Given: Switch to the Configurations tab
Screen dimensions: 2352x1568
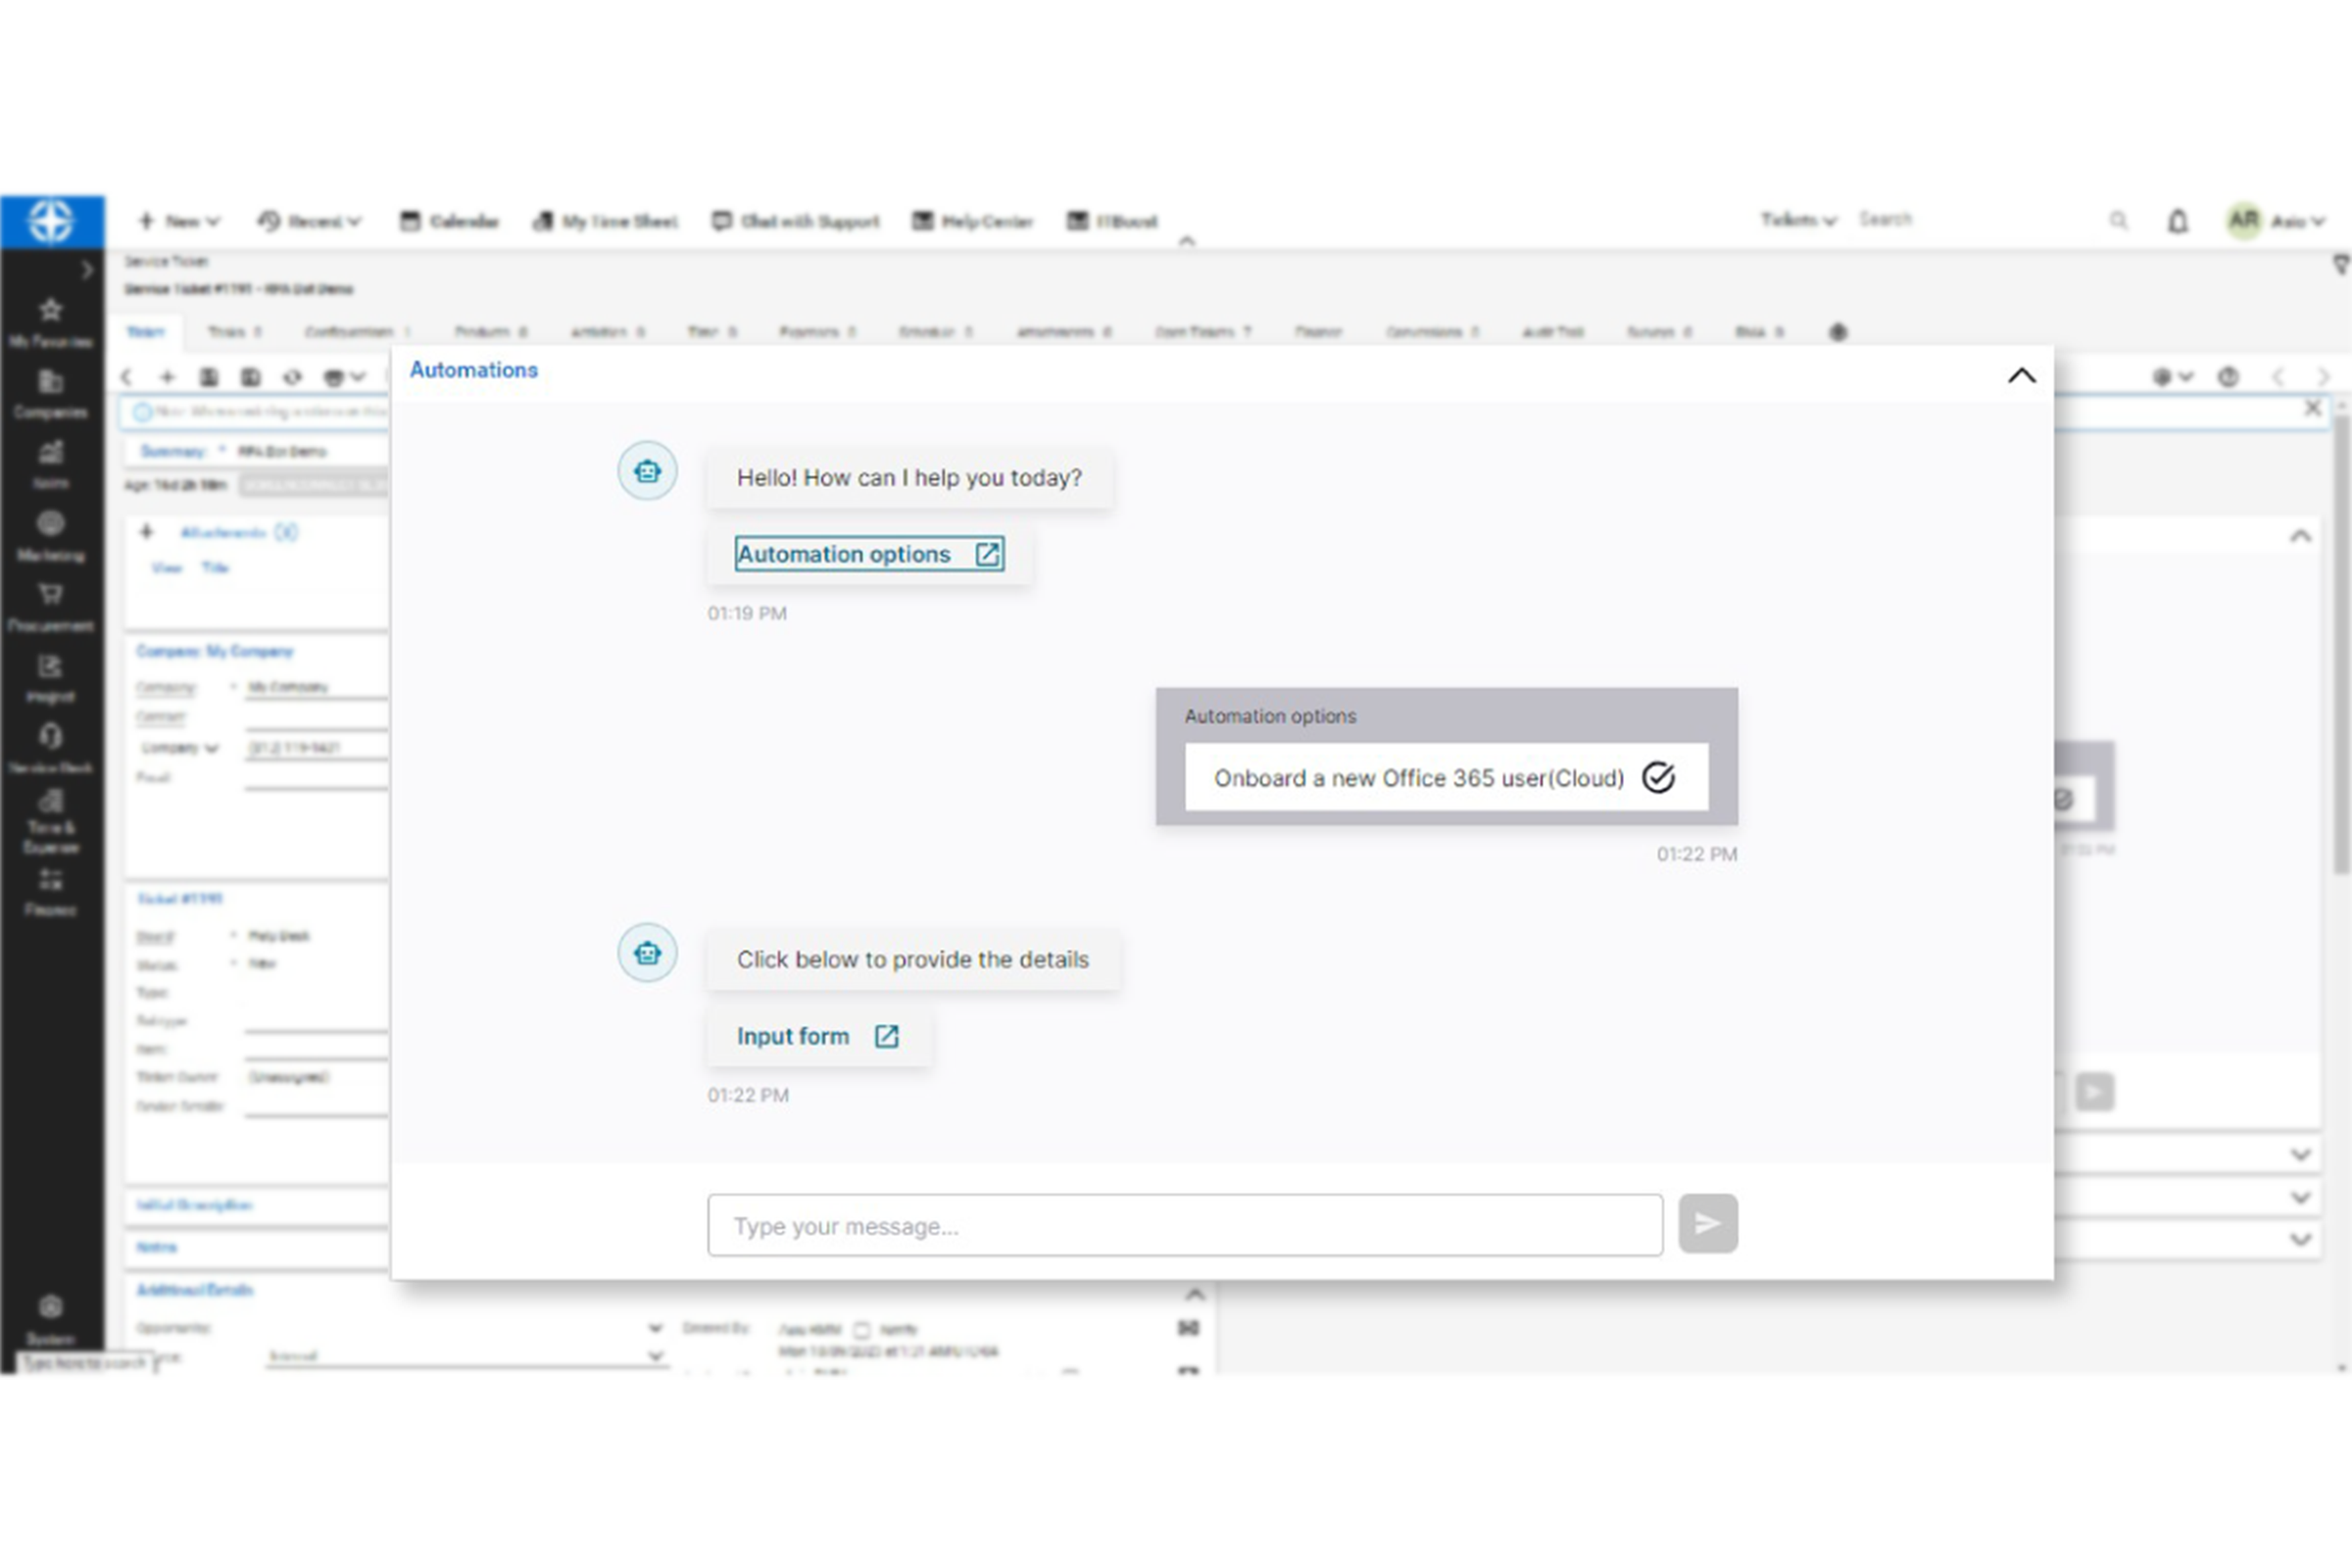Looking at the screenshot, I should pyautogui.click(x=358, y=332).
